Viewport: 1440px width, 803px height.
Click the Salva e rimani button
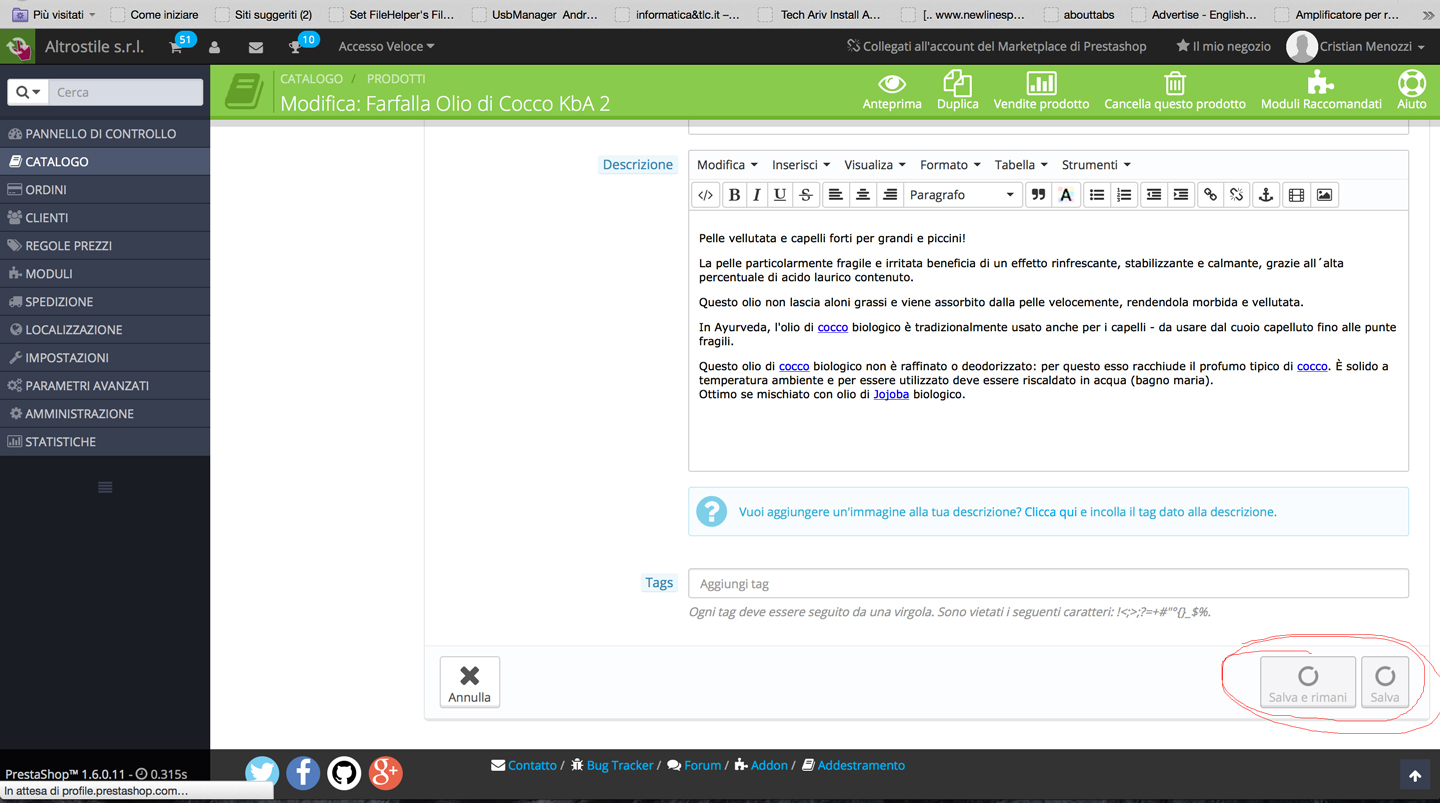click(x=1308, y=682)
